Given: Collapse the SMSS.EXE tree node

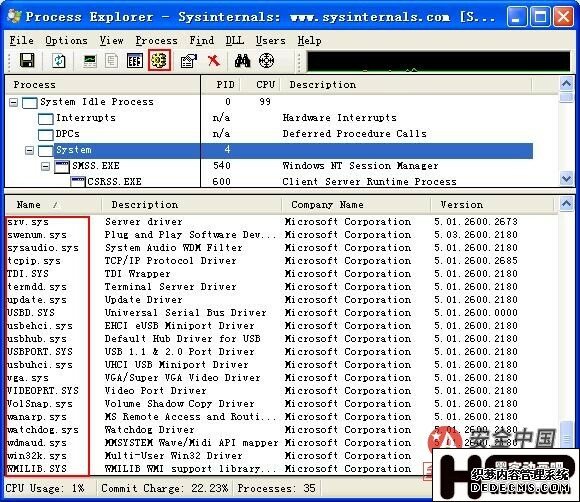Looking at the screenshot, I should [45, 166].
